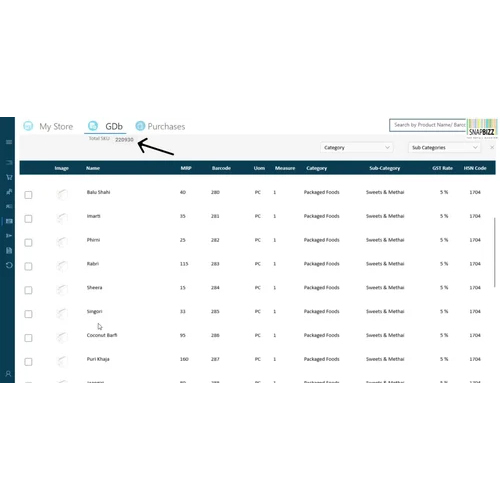
Task: Switch to the Purchases tab
Action: (x=166, y=126)
